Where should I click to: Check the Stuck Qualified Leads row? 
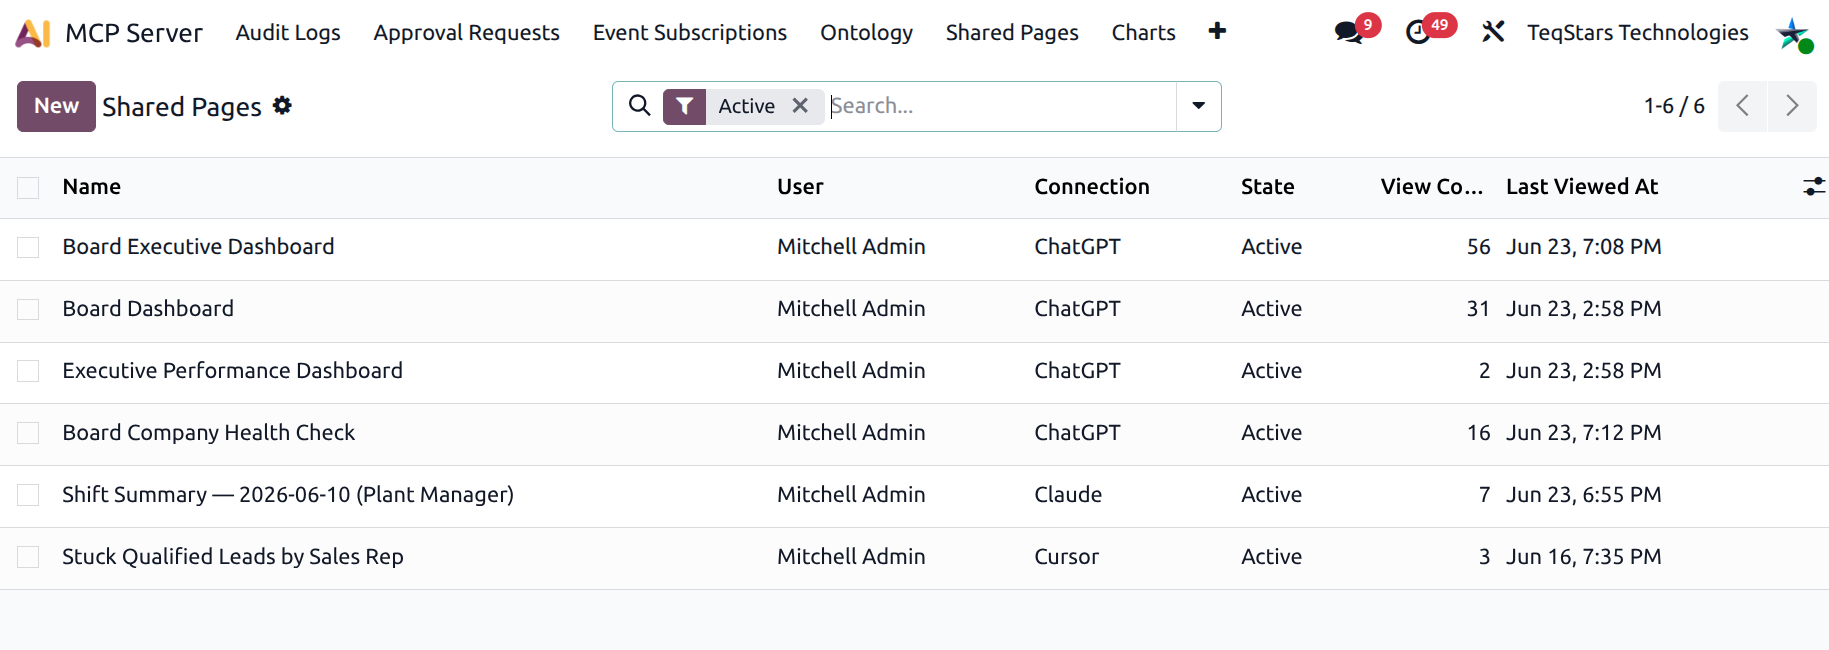pos(28,557)
